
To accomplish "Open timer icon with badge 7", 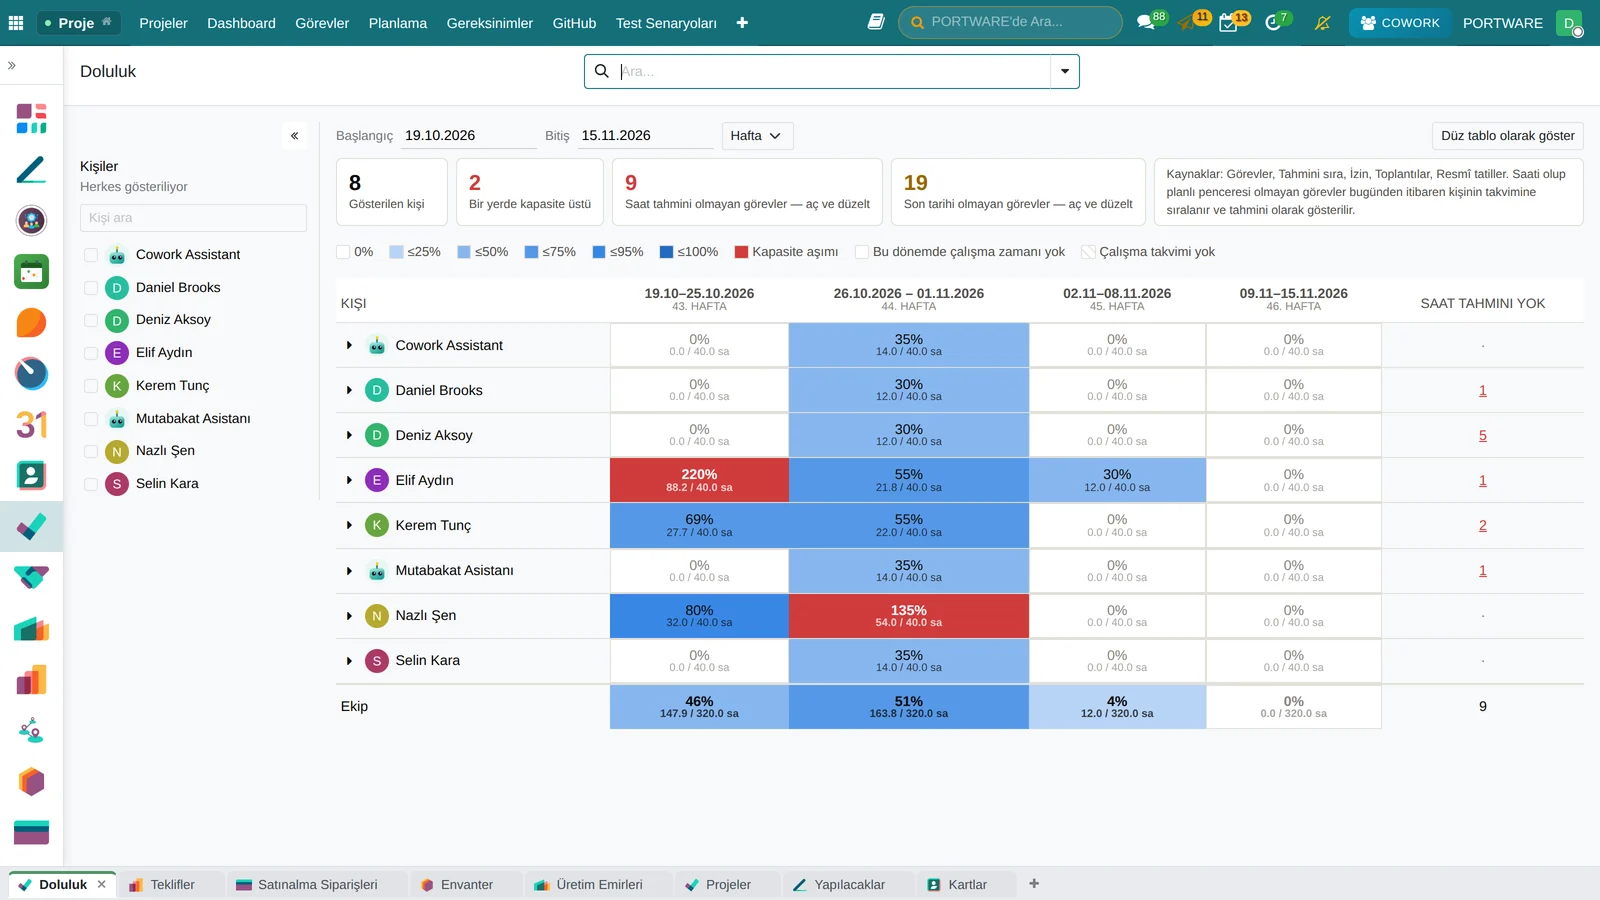I will (x=1273, y=22).
